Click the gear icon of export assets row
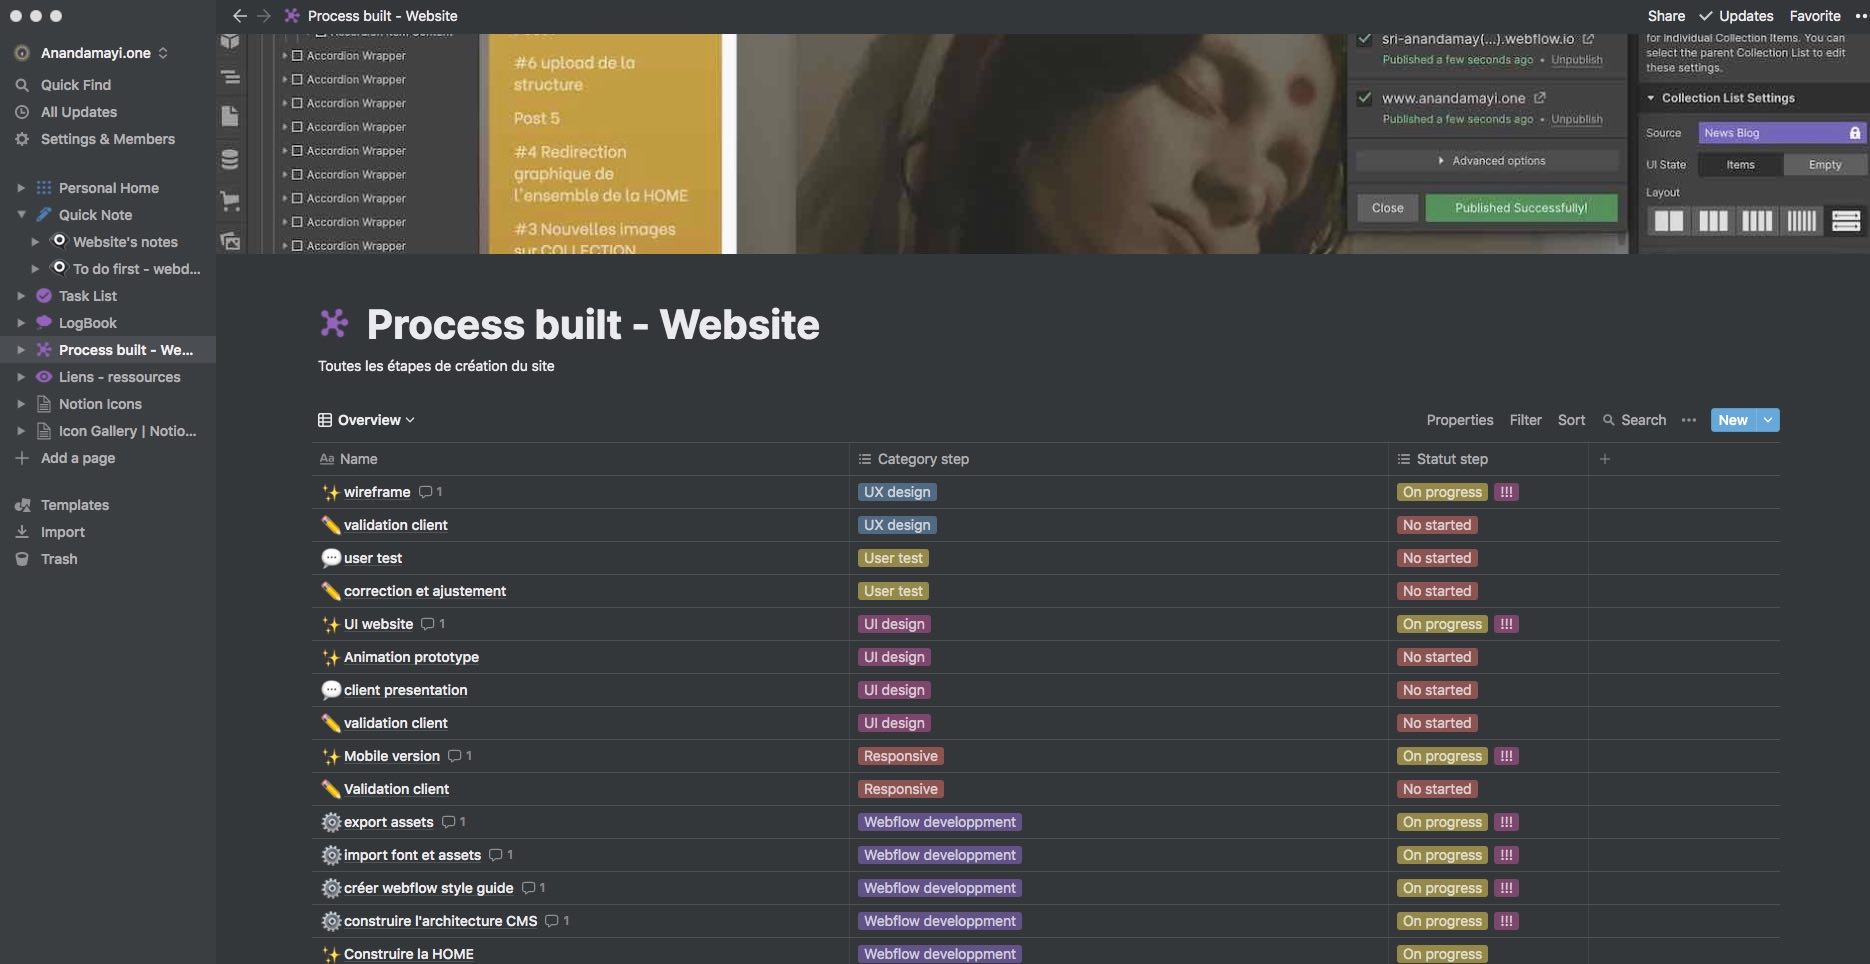This screenshot has height=964, width=1870. (331, 822)
